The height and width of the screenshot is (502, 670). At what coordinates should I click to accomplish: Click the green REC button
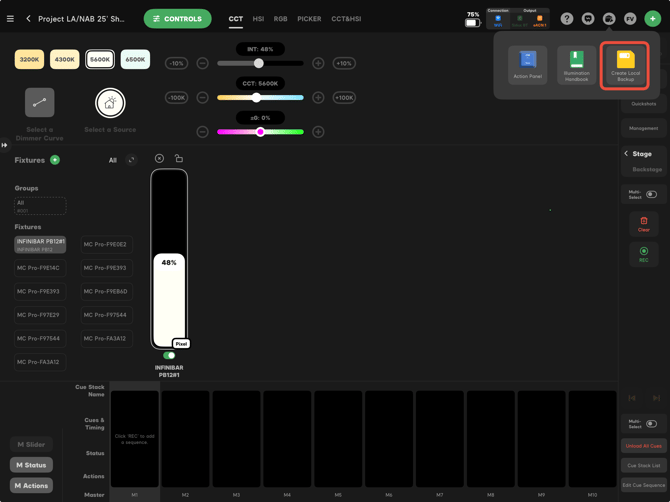coord(644,254)
